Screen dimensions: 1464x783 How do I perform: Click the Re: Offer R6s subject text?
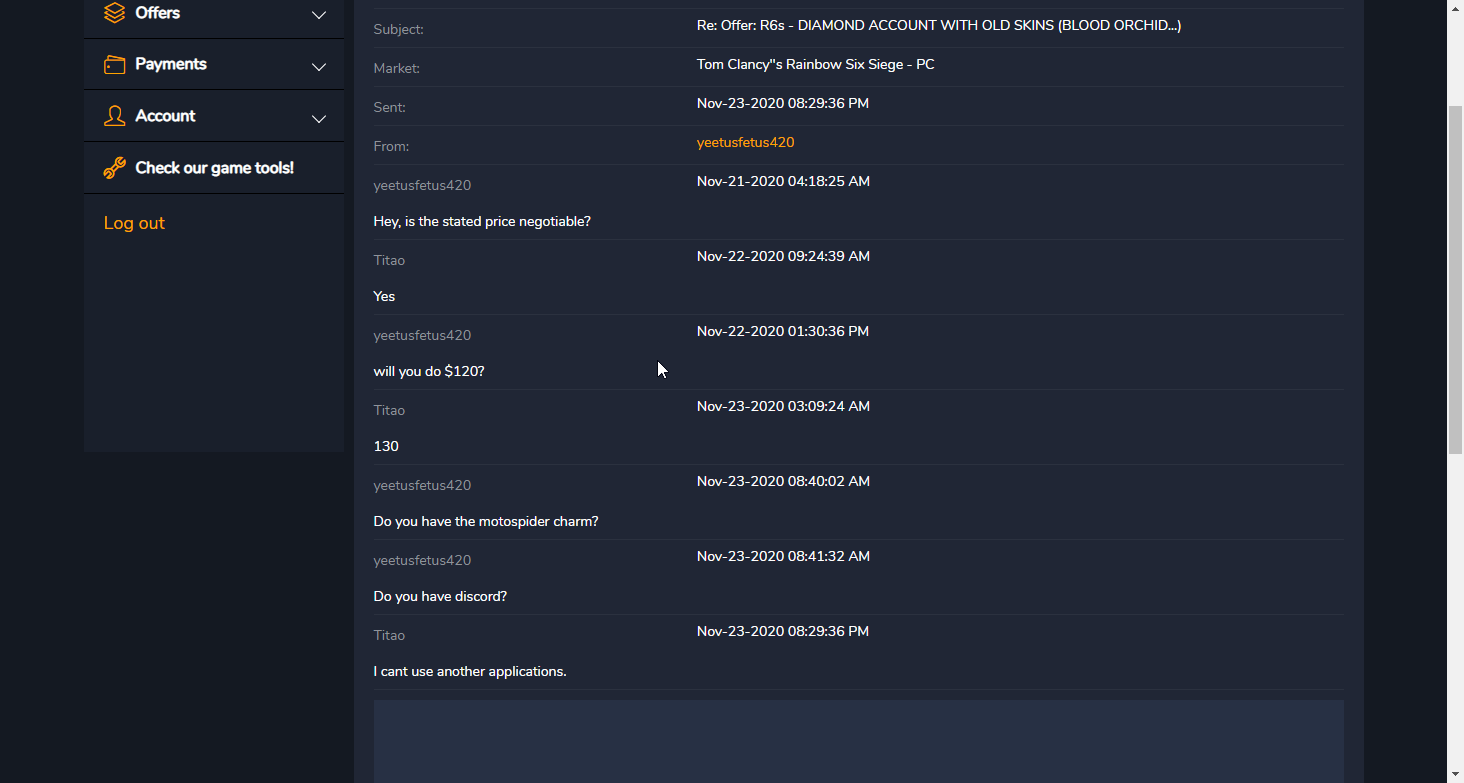pos(938,25)
